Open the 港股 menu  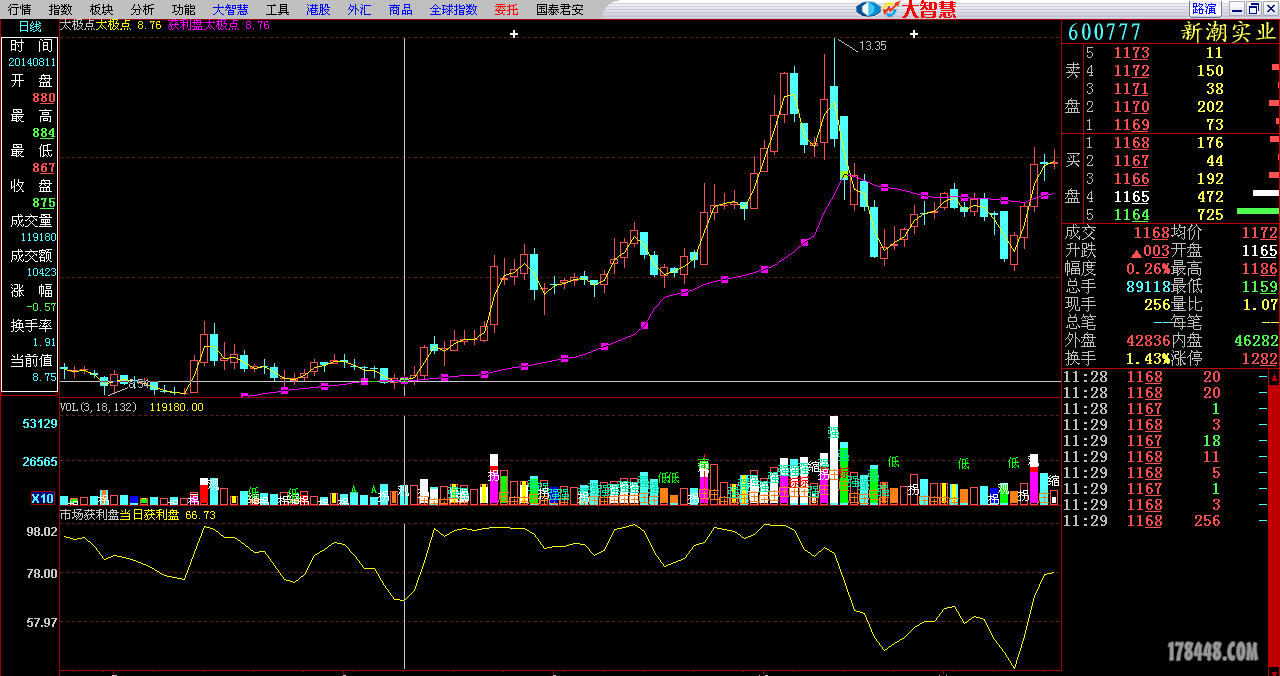point(318,9)
